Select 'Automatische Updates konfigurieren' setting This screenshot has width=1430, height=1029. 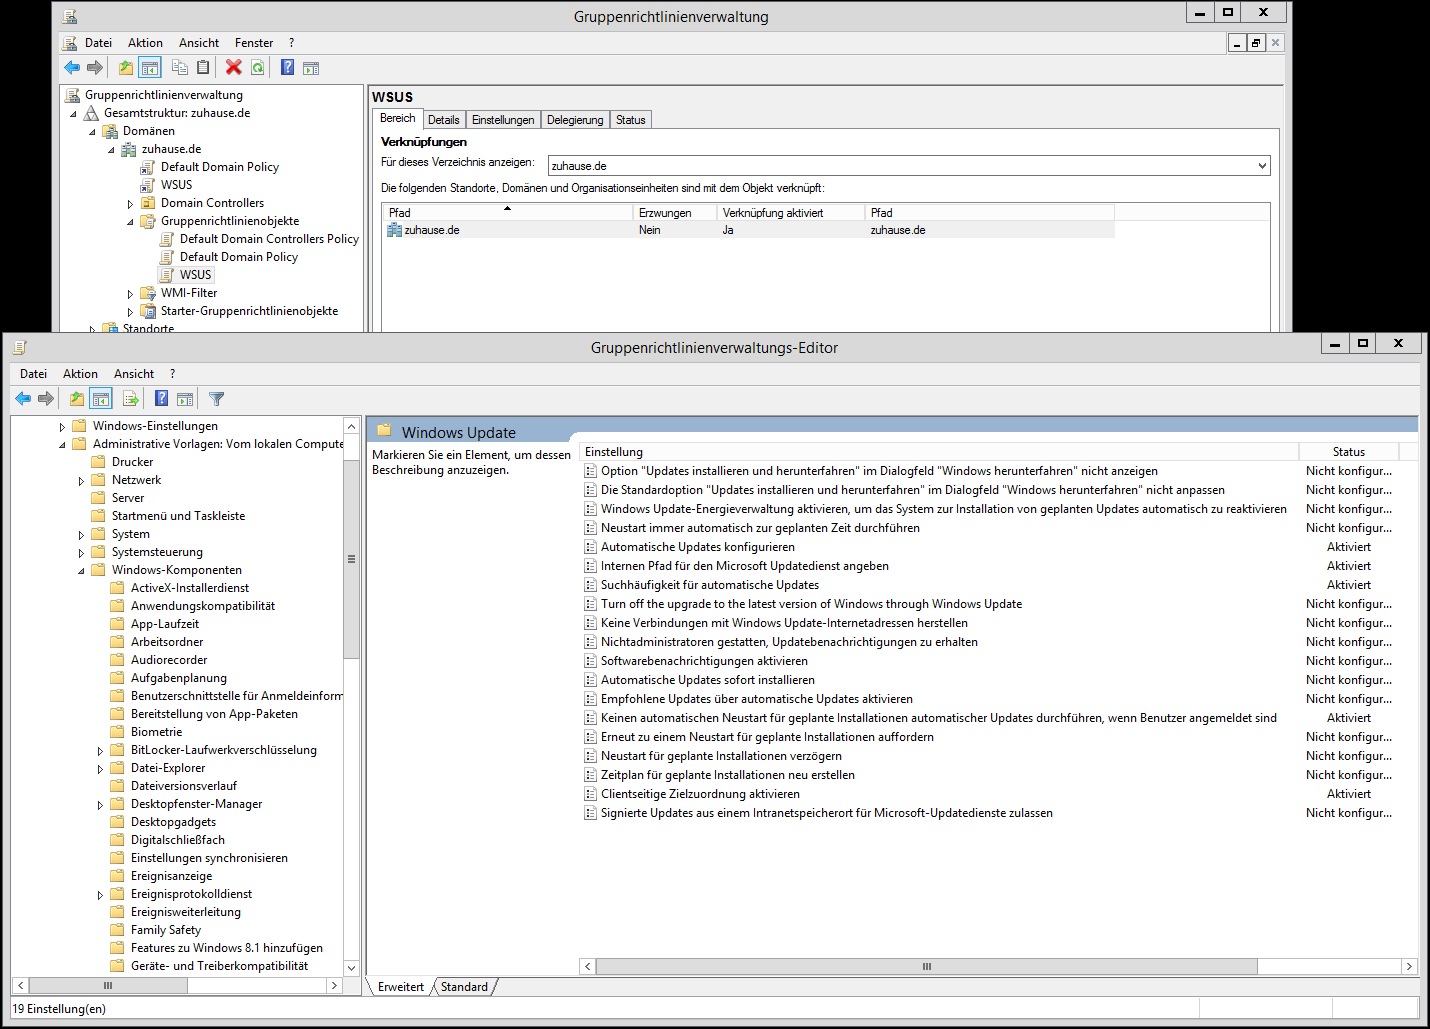coord(698,547)
